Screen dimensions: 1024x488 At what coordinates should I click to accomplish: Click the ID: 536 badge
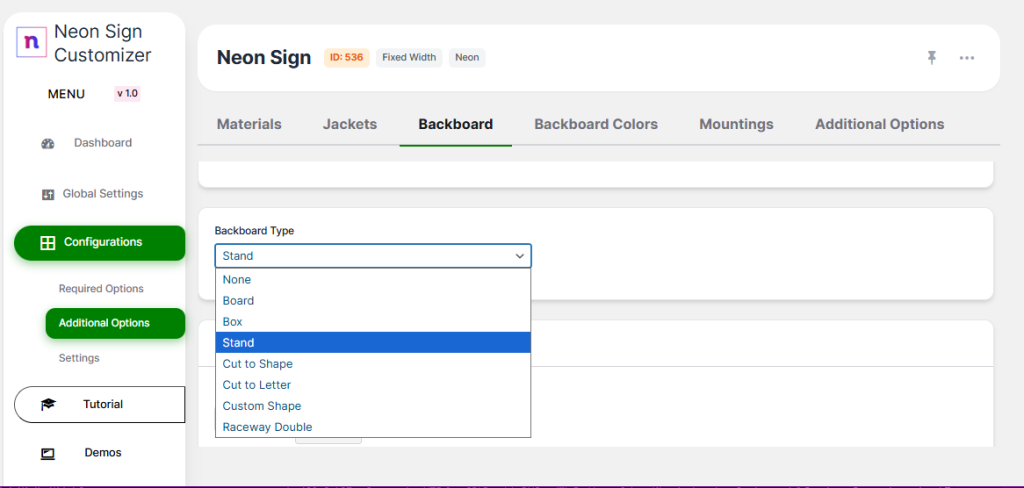point(346,58)
